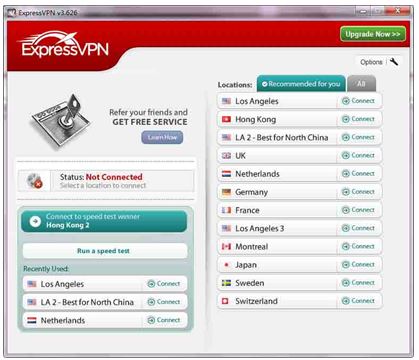Screen dimensions: 419x360
Task: Connect to recently used Netherlands
Action: (164, 320)
